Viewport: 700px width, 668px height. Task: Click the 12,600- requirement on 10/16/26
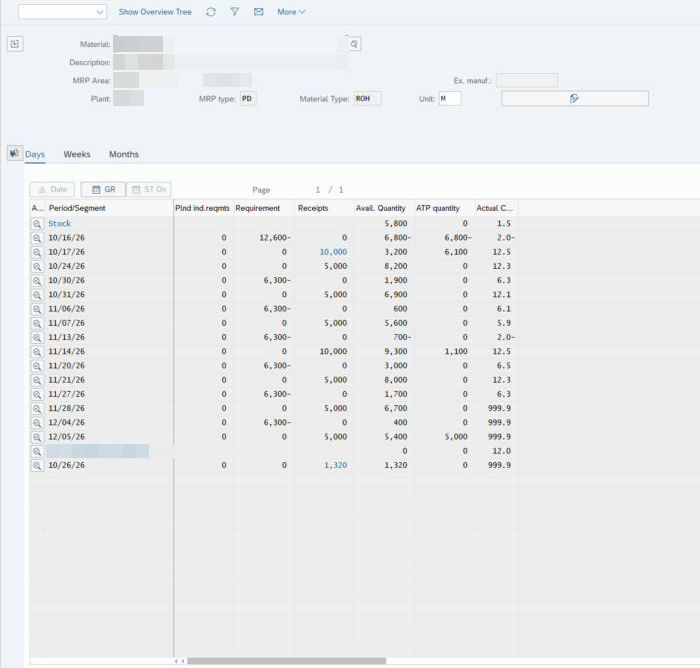tap(275, 238)
